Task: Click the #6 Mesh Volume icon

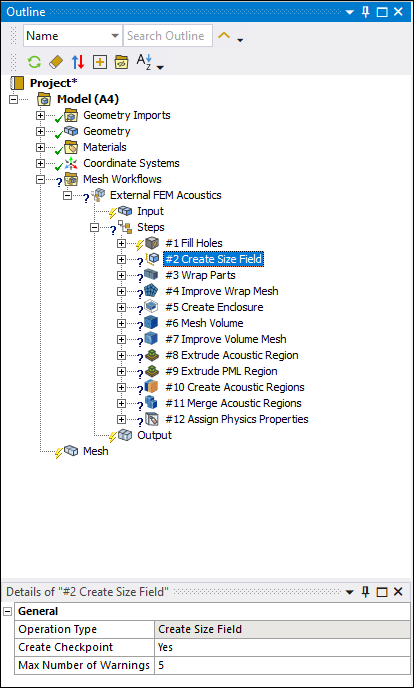Action: tap(151, 323)
